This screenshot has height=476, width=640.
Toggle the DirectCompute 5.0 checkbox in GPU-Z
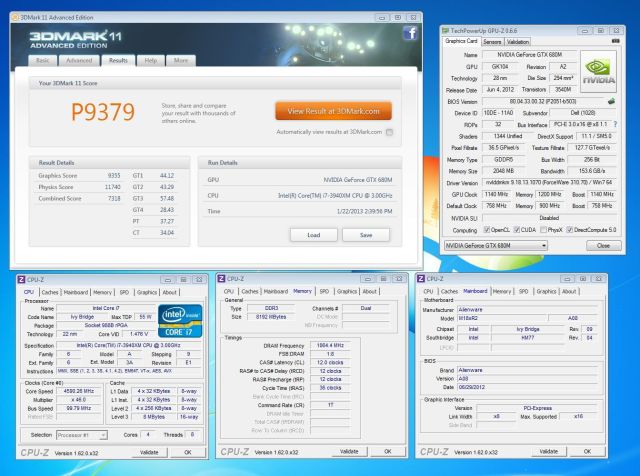570,230
